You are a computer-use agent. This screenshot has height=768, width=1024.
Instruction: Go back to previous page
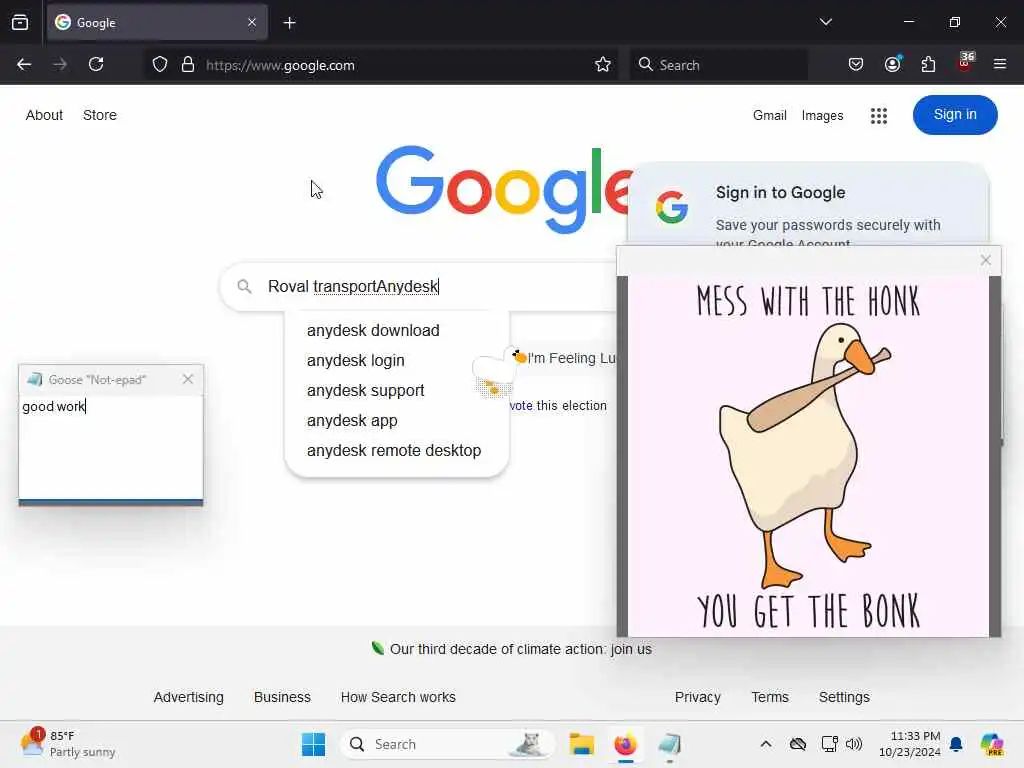[24, 65]
